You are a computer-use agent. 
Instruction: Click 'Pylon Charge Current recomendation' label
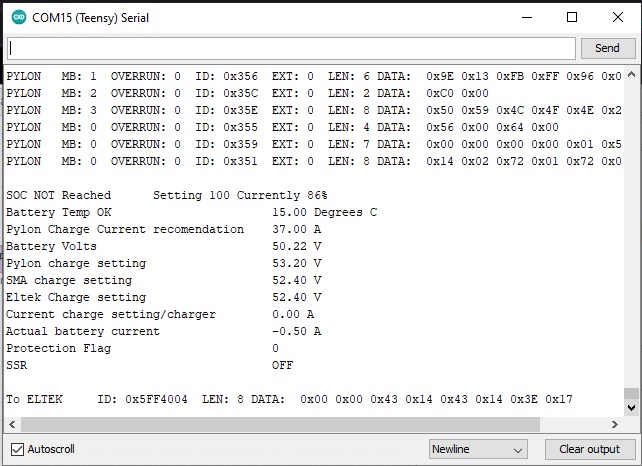click(x=125, y=229)
